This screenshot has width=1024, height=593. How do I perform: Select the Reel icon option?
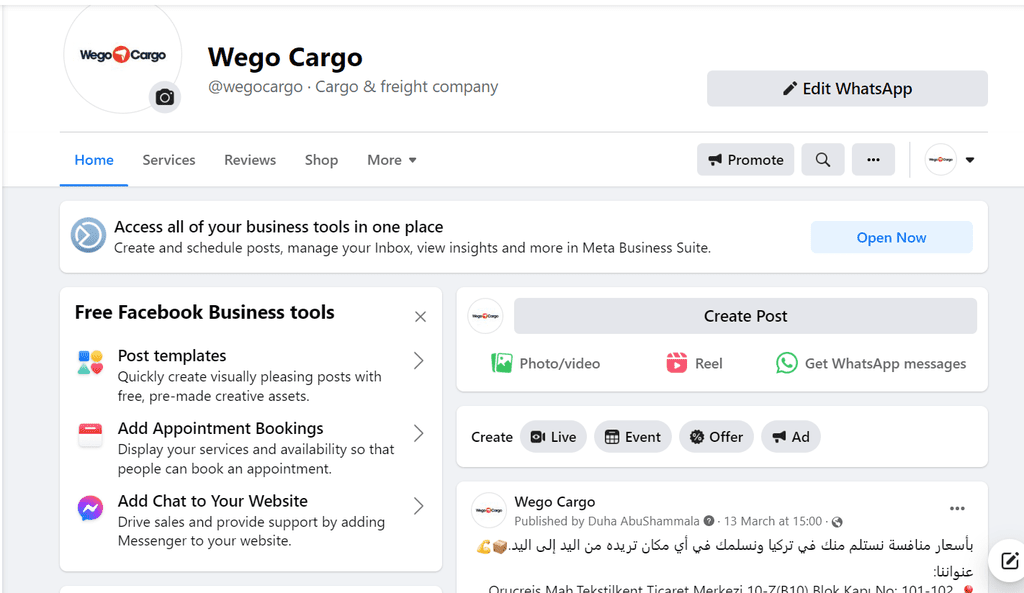pos(677,363)
